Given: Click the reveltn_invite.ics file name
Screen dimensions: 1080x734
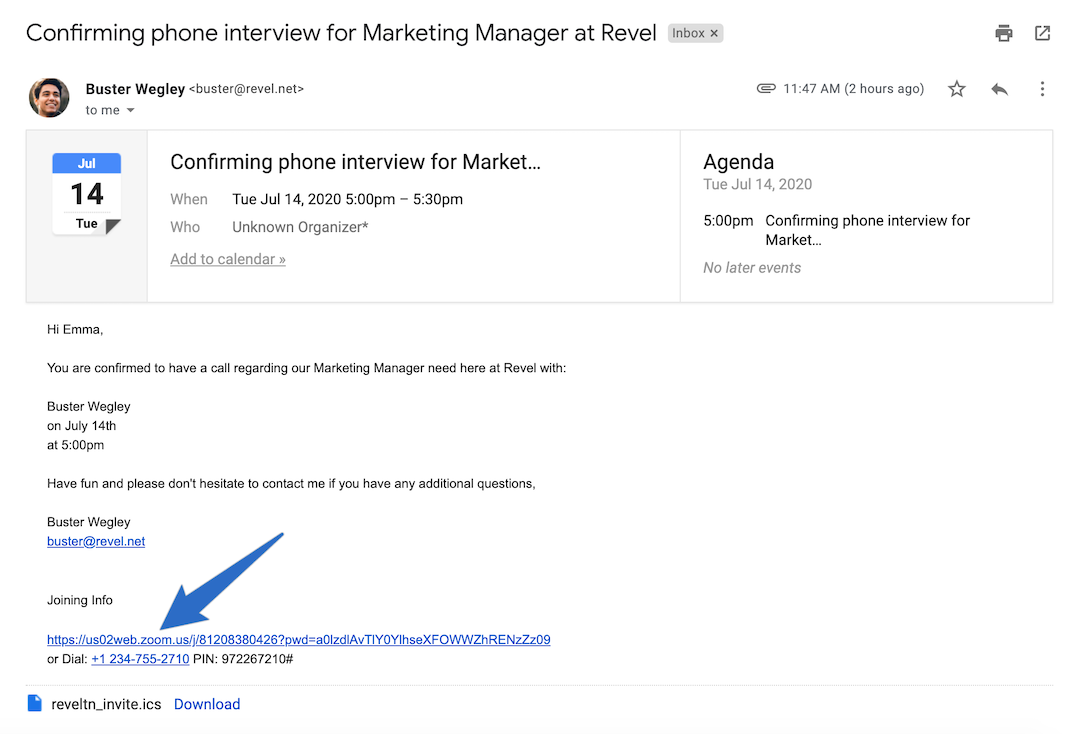Looking at the screenshot, I should pos(106,704).
